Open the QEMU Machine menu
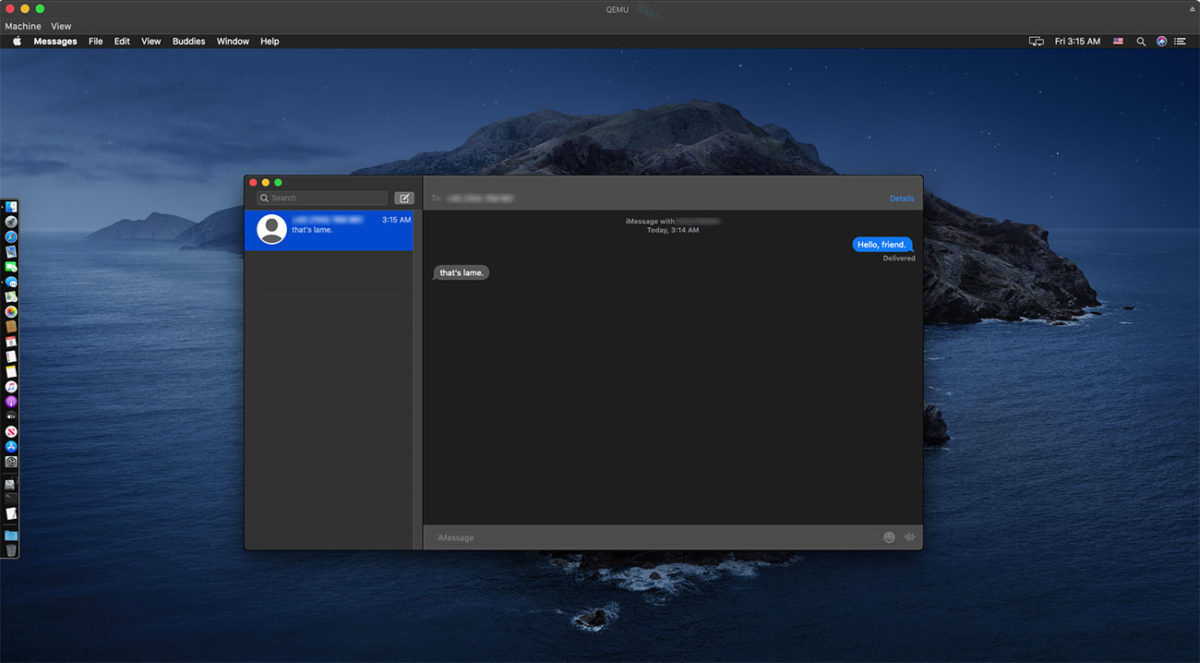 click(x=23, y=26)
